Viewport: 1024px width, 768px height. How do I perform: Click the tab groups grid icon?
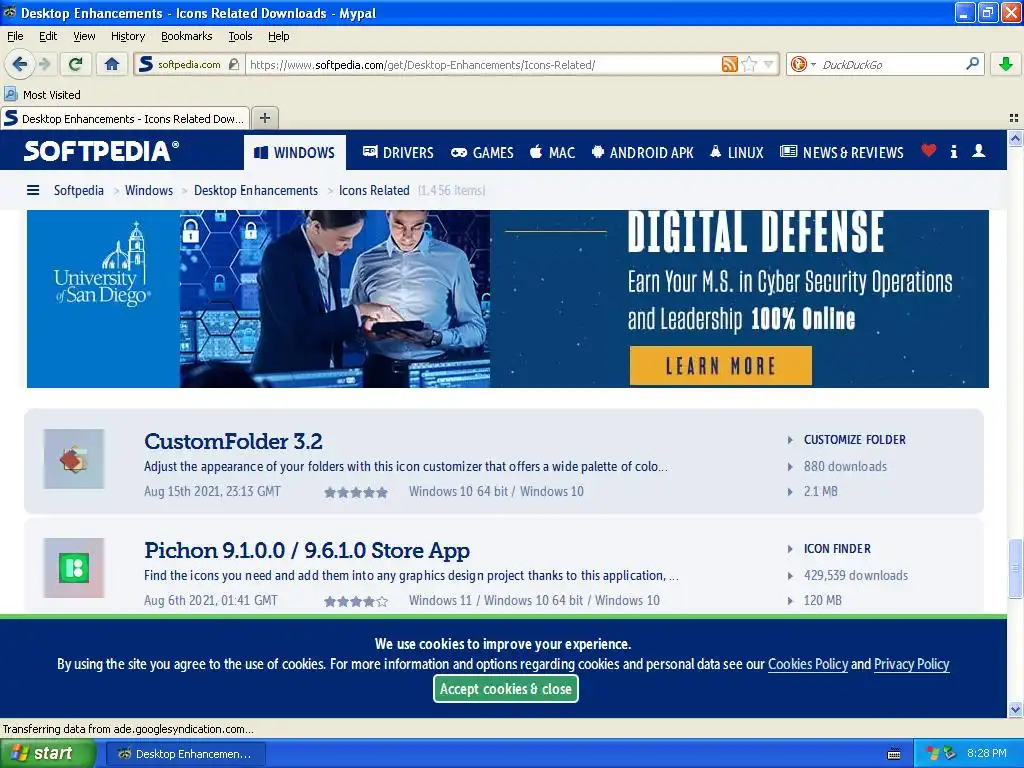click(1014, 118)
